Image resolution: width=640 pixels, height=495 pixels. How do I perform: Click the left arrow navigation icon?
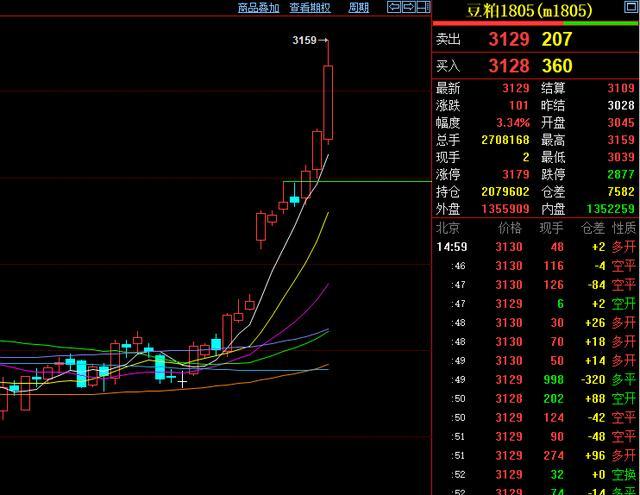click(x=393, y=7)
